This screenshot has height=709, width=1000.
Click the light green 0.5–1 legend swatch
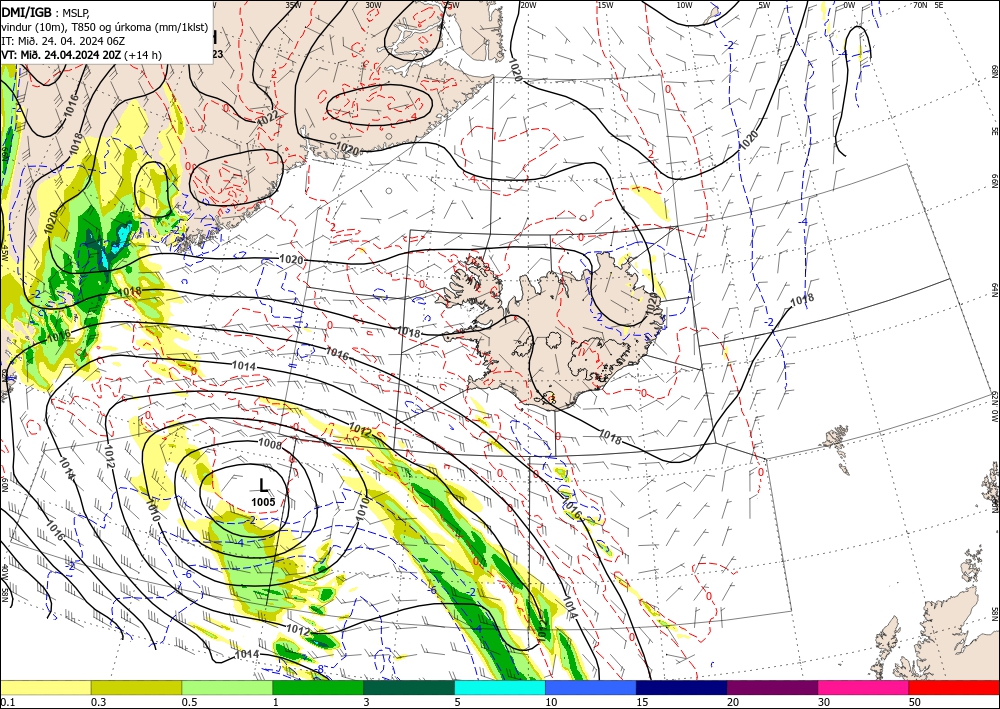(227, 687)
